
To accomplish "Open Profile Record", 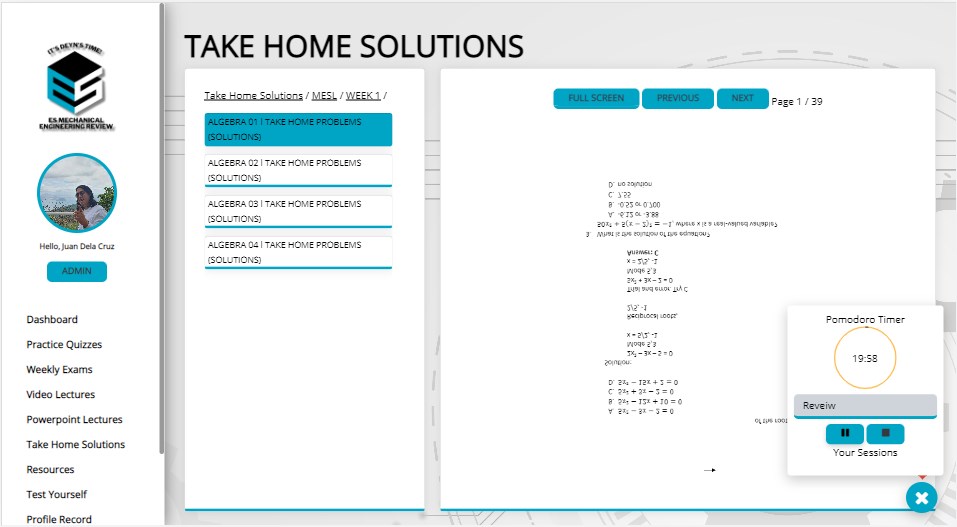I will click(59, 520).
